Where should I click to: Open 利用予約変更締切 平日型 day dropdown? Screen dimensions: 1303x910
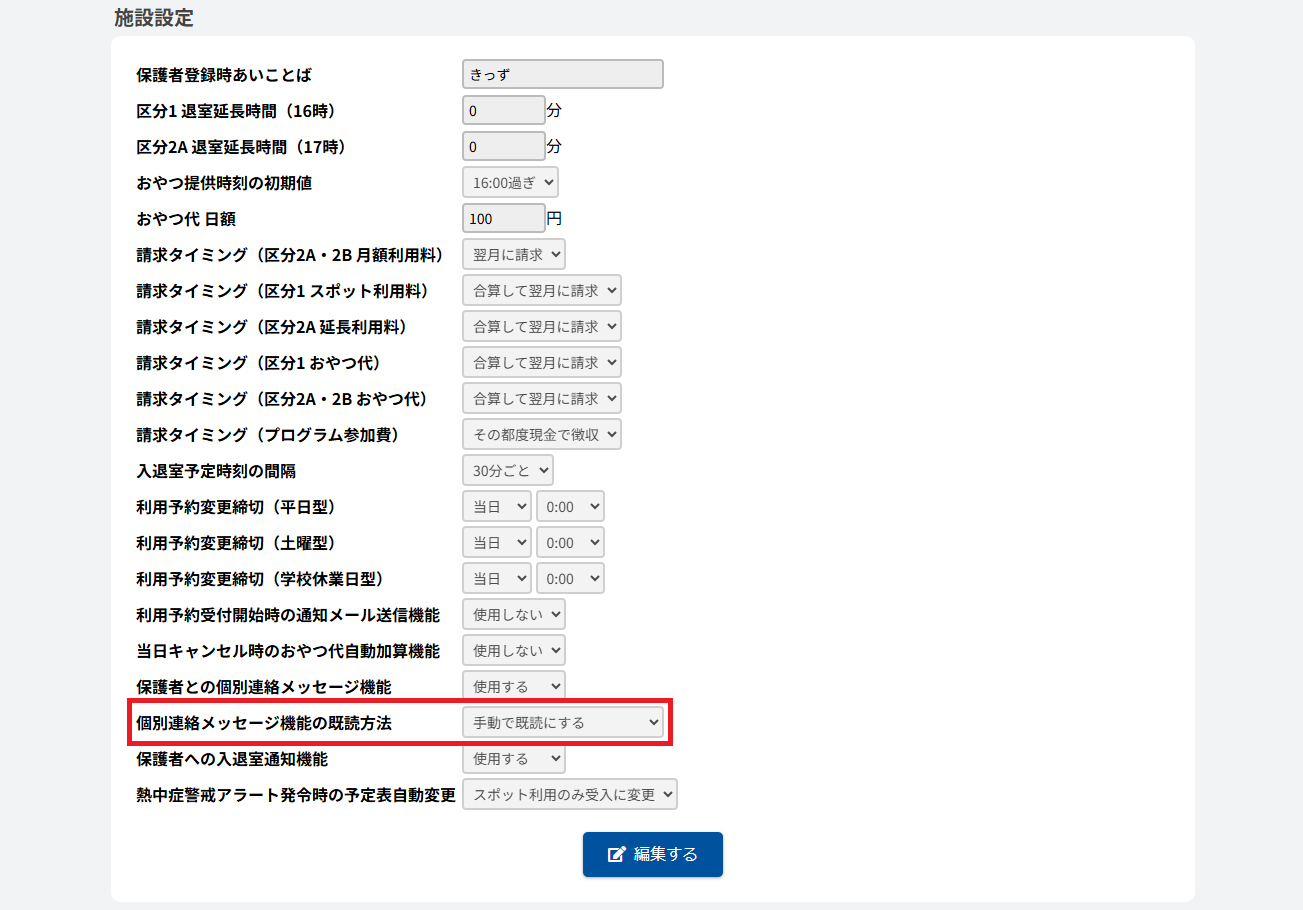[x=496, y=506]
